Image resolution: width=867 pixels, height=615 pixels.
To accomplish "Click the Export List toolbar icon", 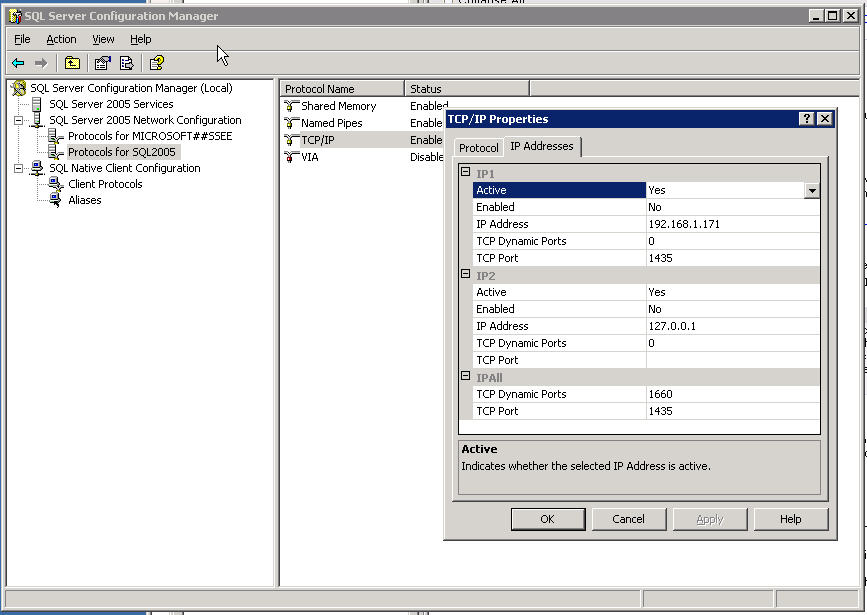I will pyautogui.click(x=127, y=63).
